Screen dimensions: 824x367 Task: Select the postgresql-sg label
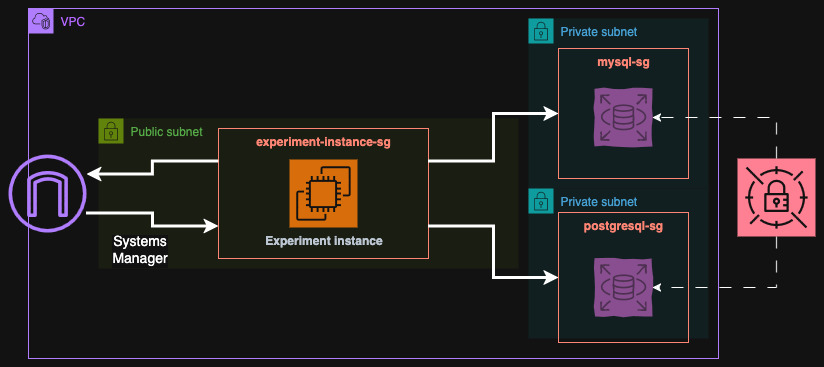click(x=623, y=227)
